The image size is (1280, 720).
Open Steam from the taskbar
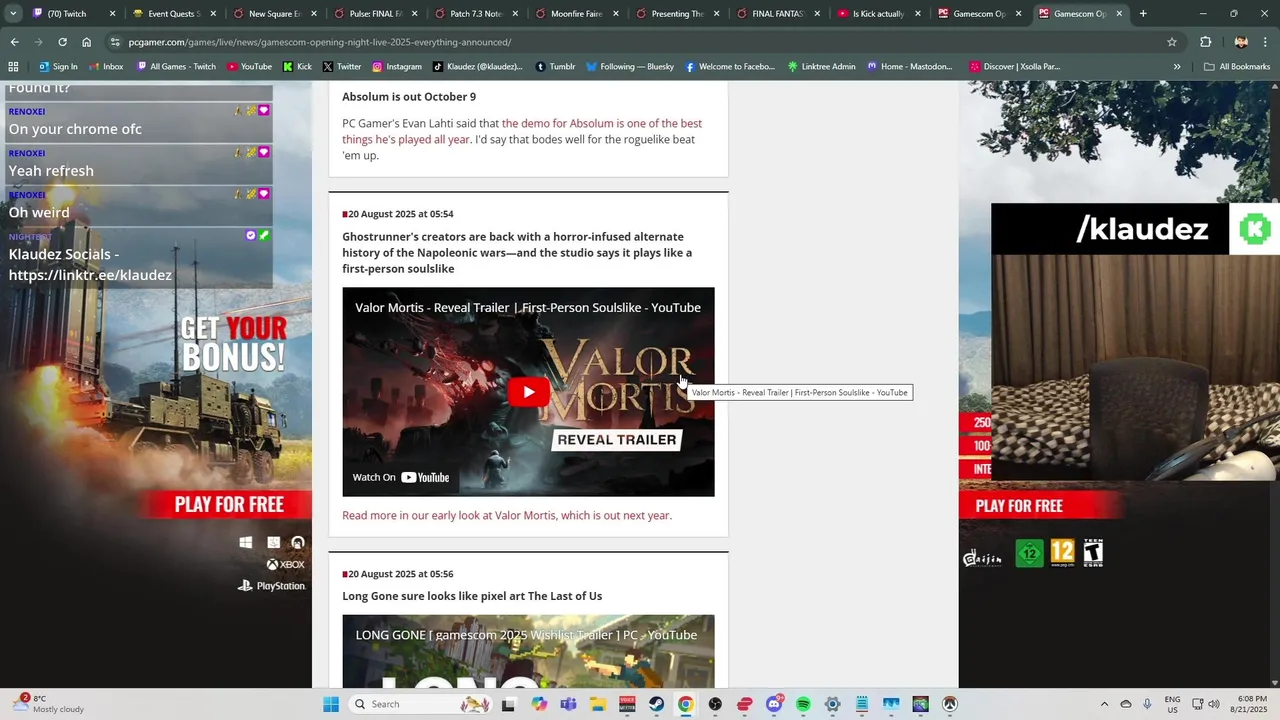click(656, 704)
